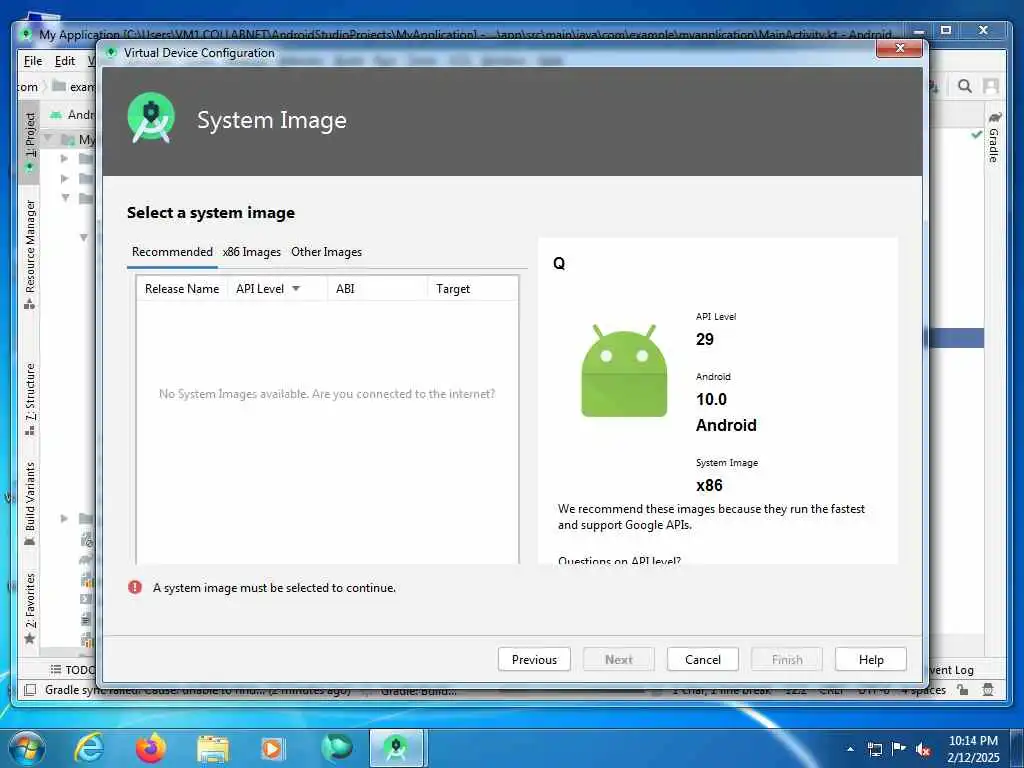
Task: Open the 1: Project tool window tab
Action: point(30,142)
